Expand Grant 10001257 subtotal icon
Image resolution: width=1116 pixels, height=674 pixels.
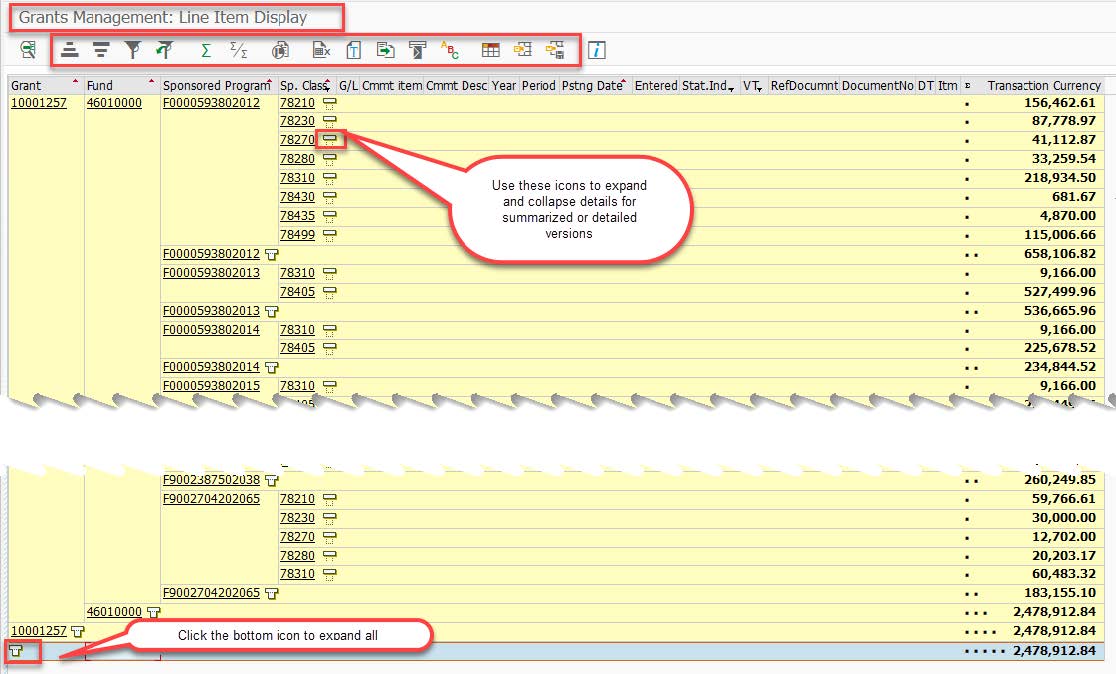[x=78, y=631]
